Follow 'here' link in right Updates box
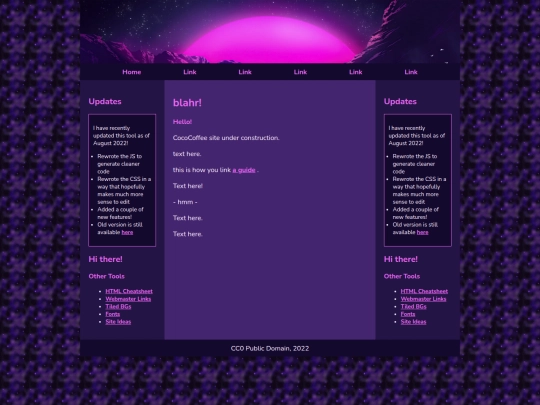The width and height of the screenshot is (540, 405). coord(423,232)
